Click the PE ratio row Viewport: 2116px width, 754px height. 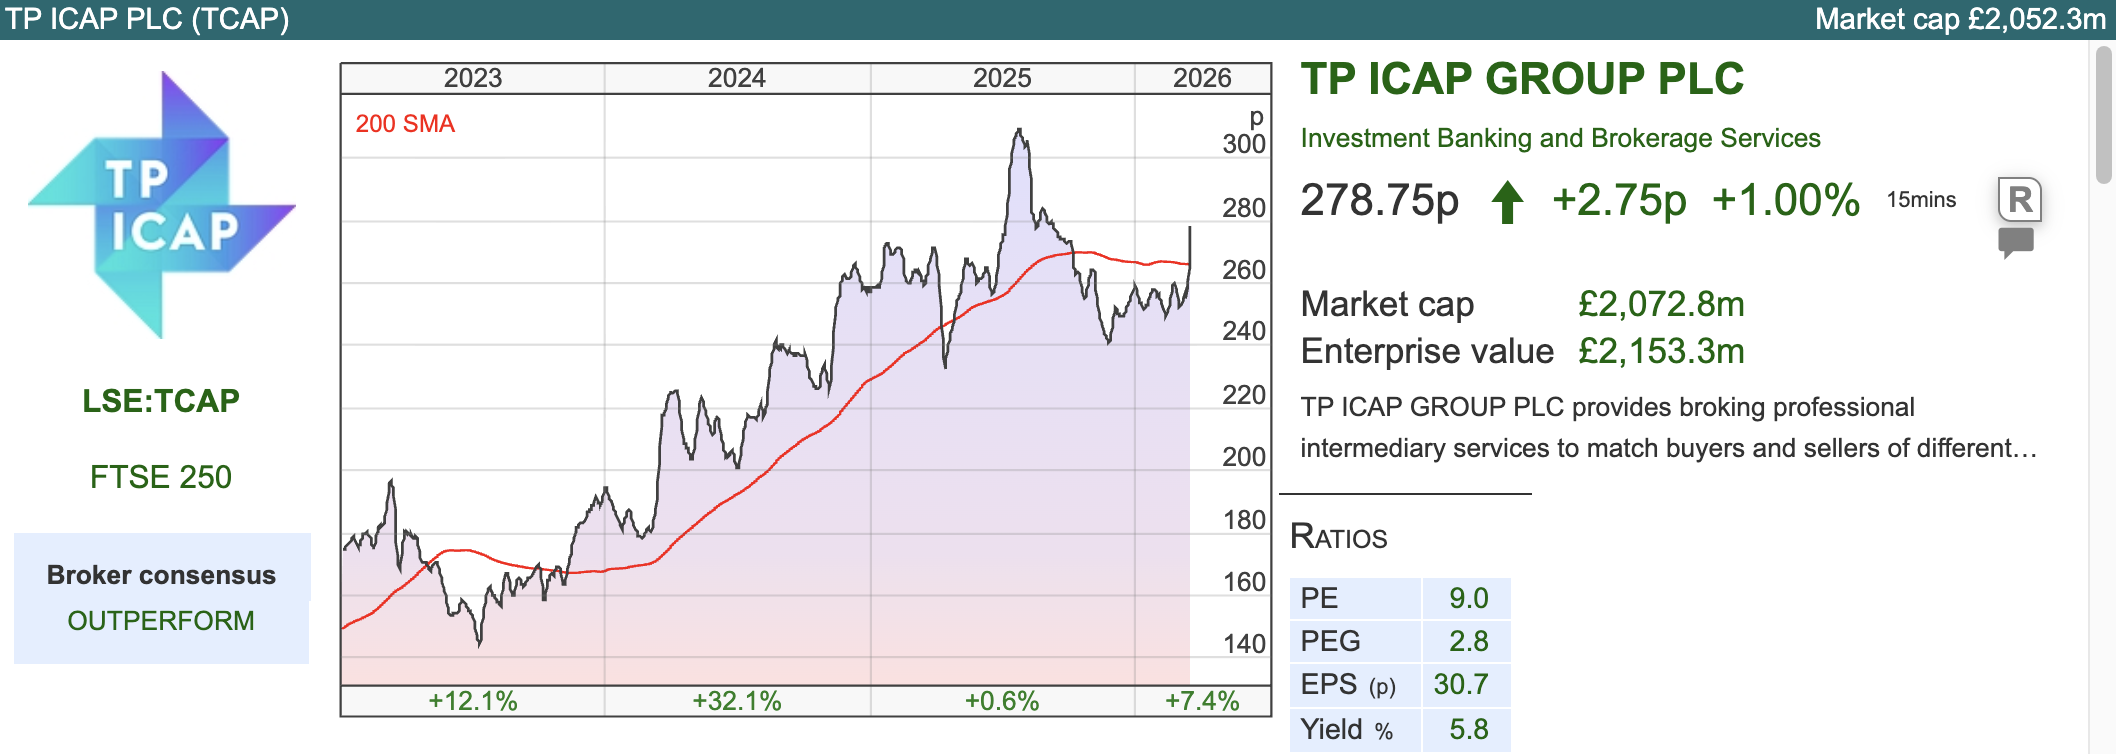1399,598
